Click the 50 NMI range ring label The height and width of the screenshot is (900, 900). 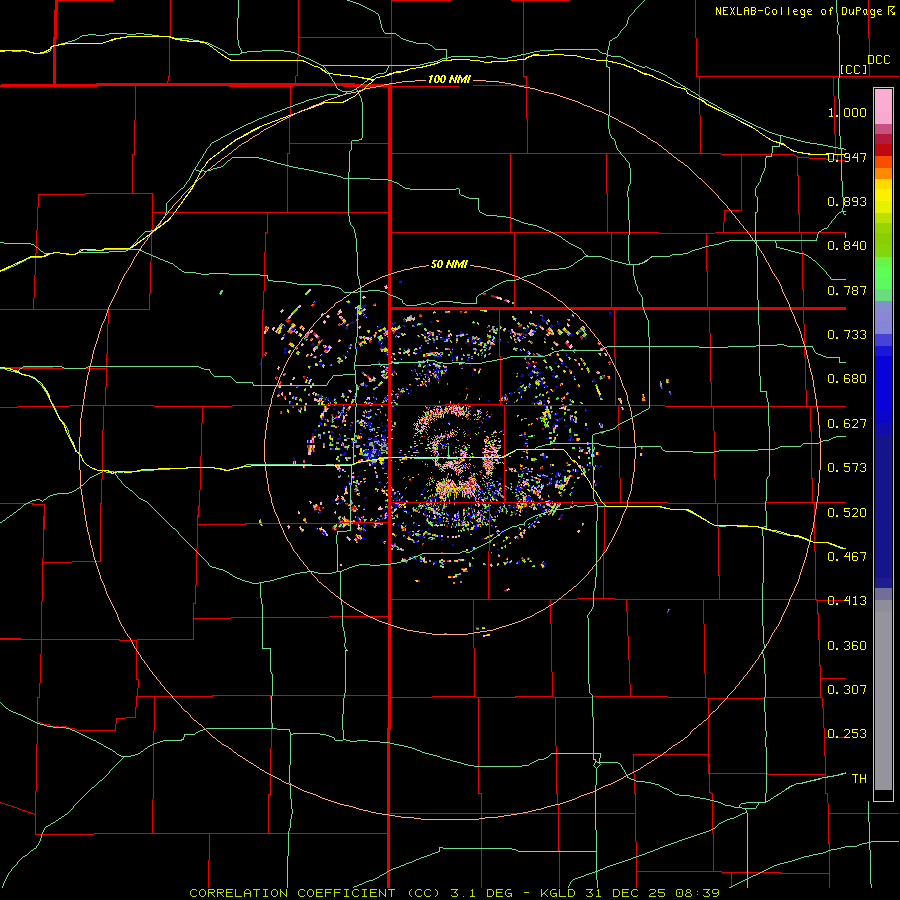point(449,265)
